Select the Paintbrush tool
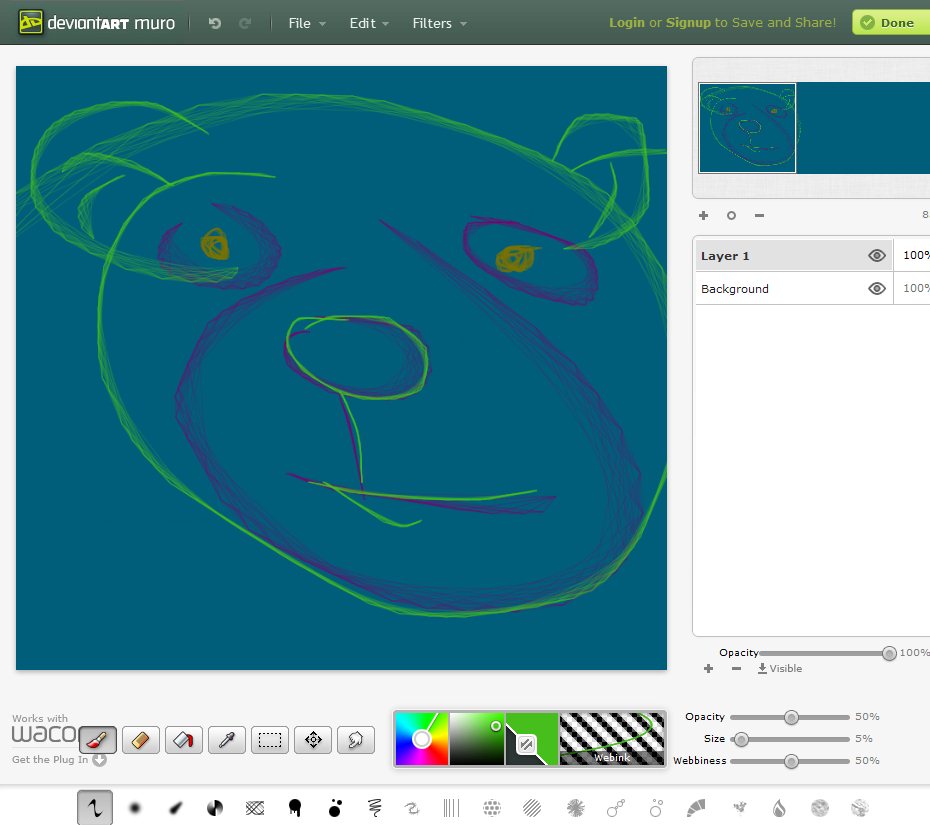 click(96, 741)
